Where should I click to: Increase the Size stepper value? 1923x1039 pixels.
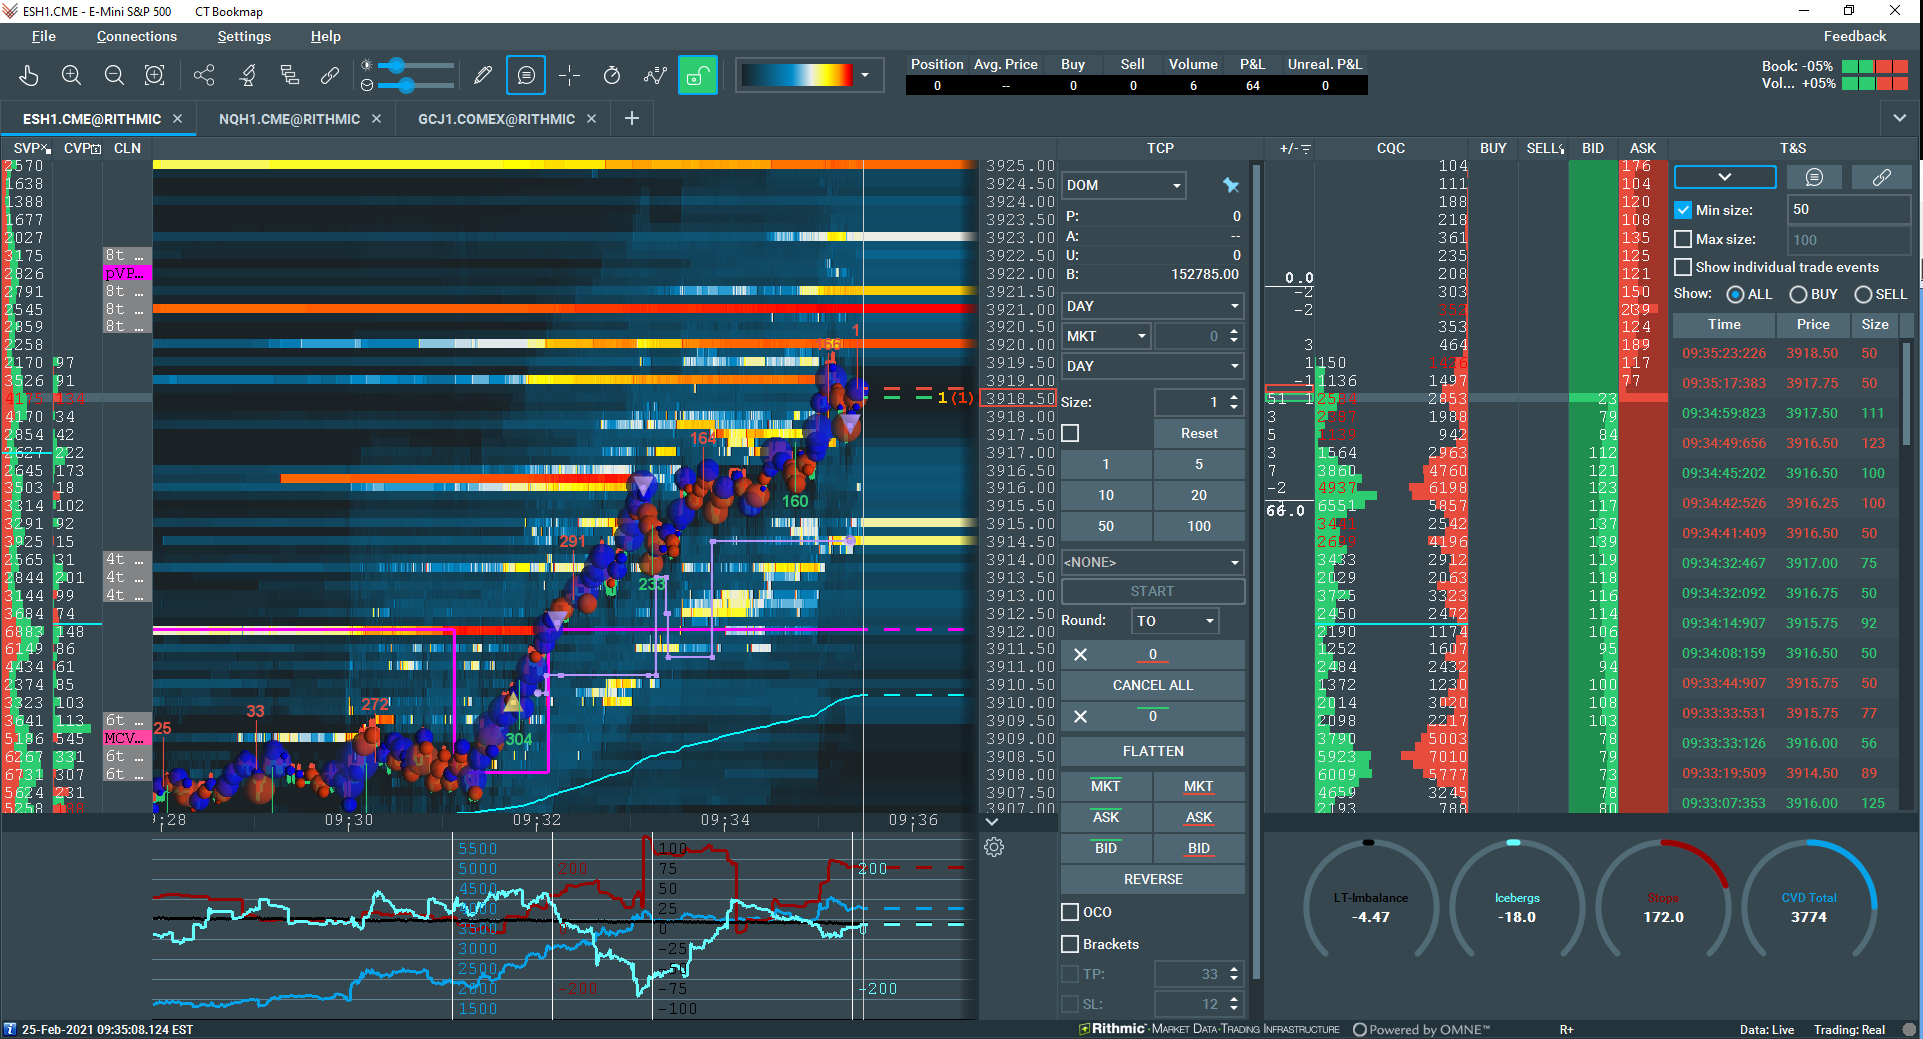click(x=1234, y=397)
